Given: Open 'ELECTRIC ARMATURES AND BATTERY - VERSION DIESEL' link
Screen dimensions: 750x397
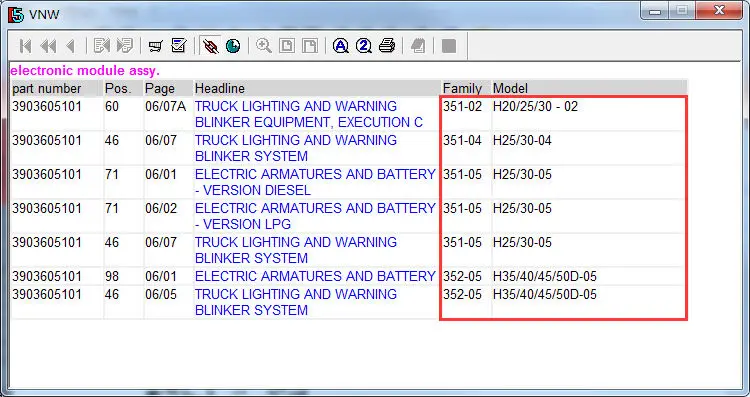Looking at the screenshot, I should (x=315, y=182).
